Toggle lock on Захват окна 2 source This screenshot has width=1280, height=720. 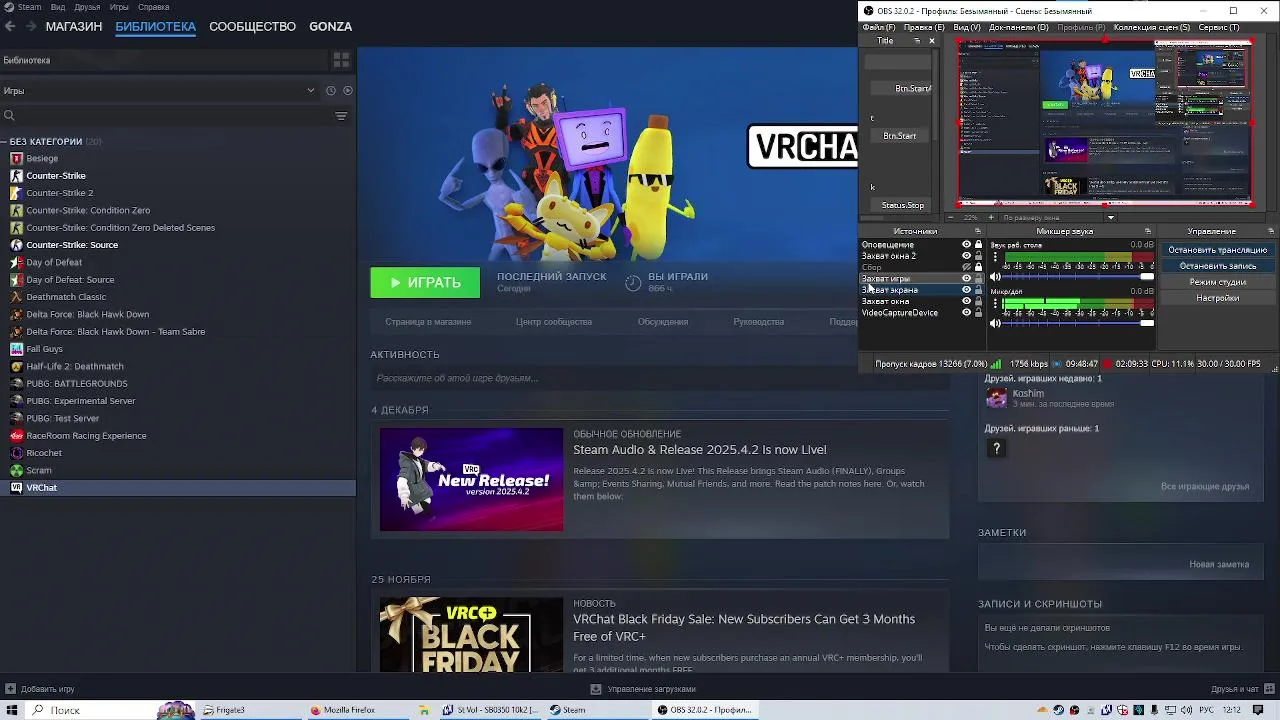pos(978,256)
